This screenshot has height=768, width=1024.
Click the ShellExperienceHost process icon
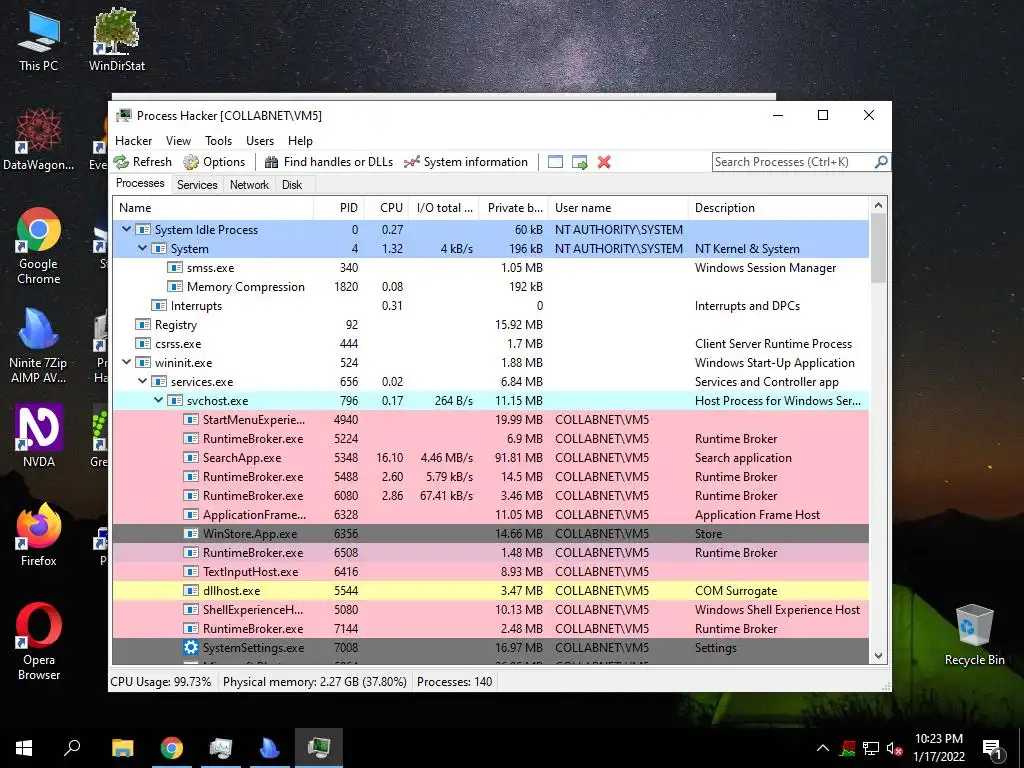pos(191,609)
